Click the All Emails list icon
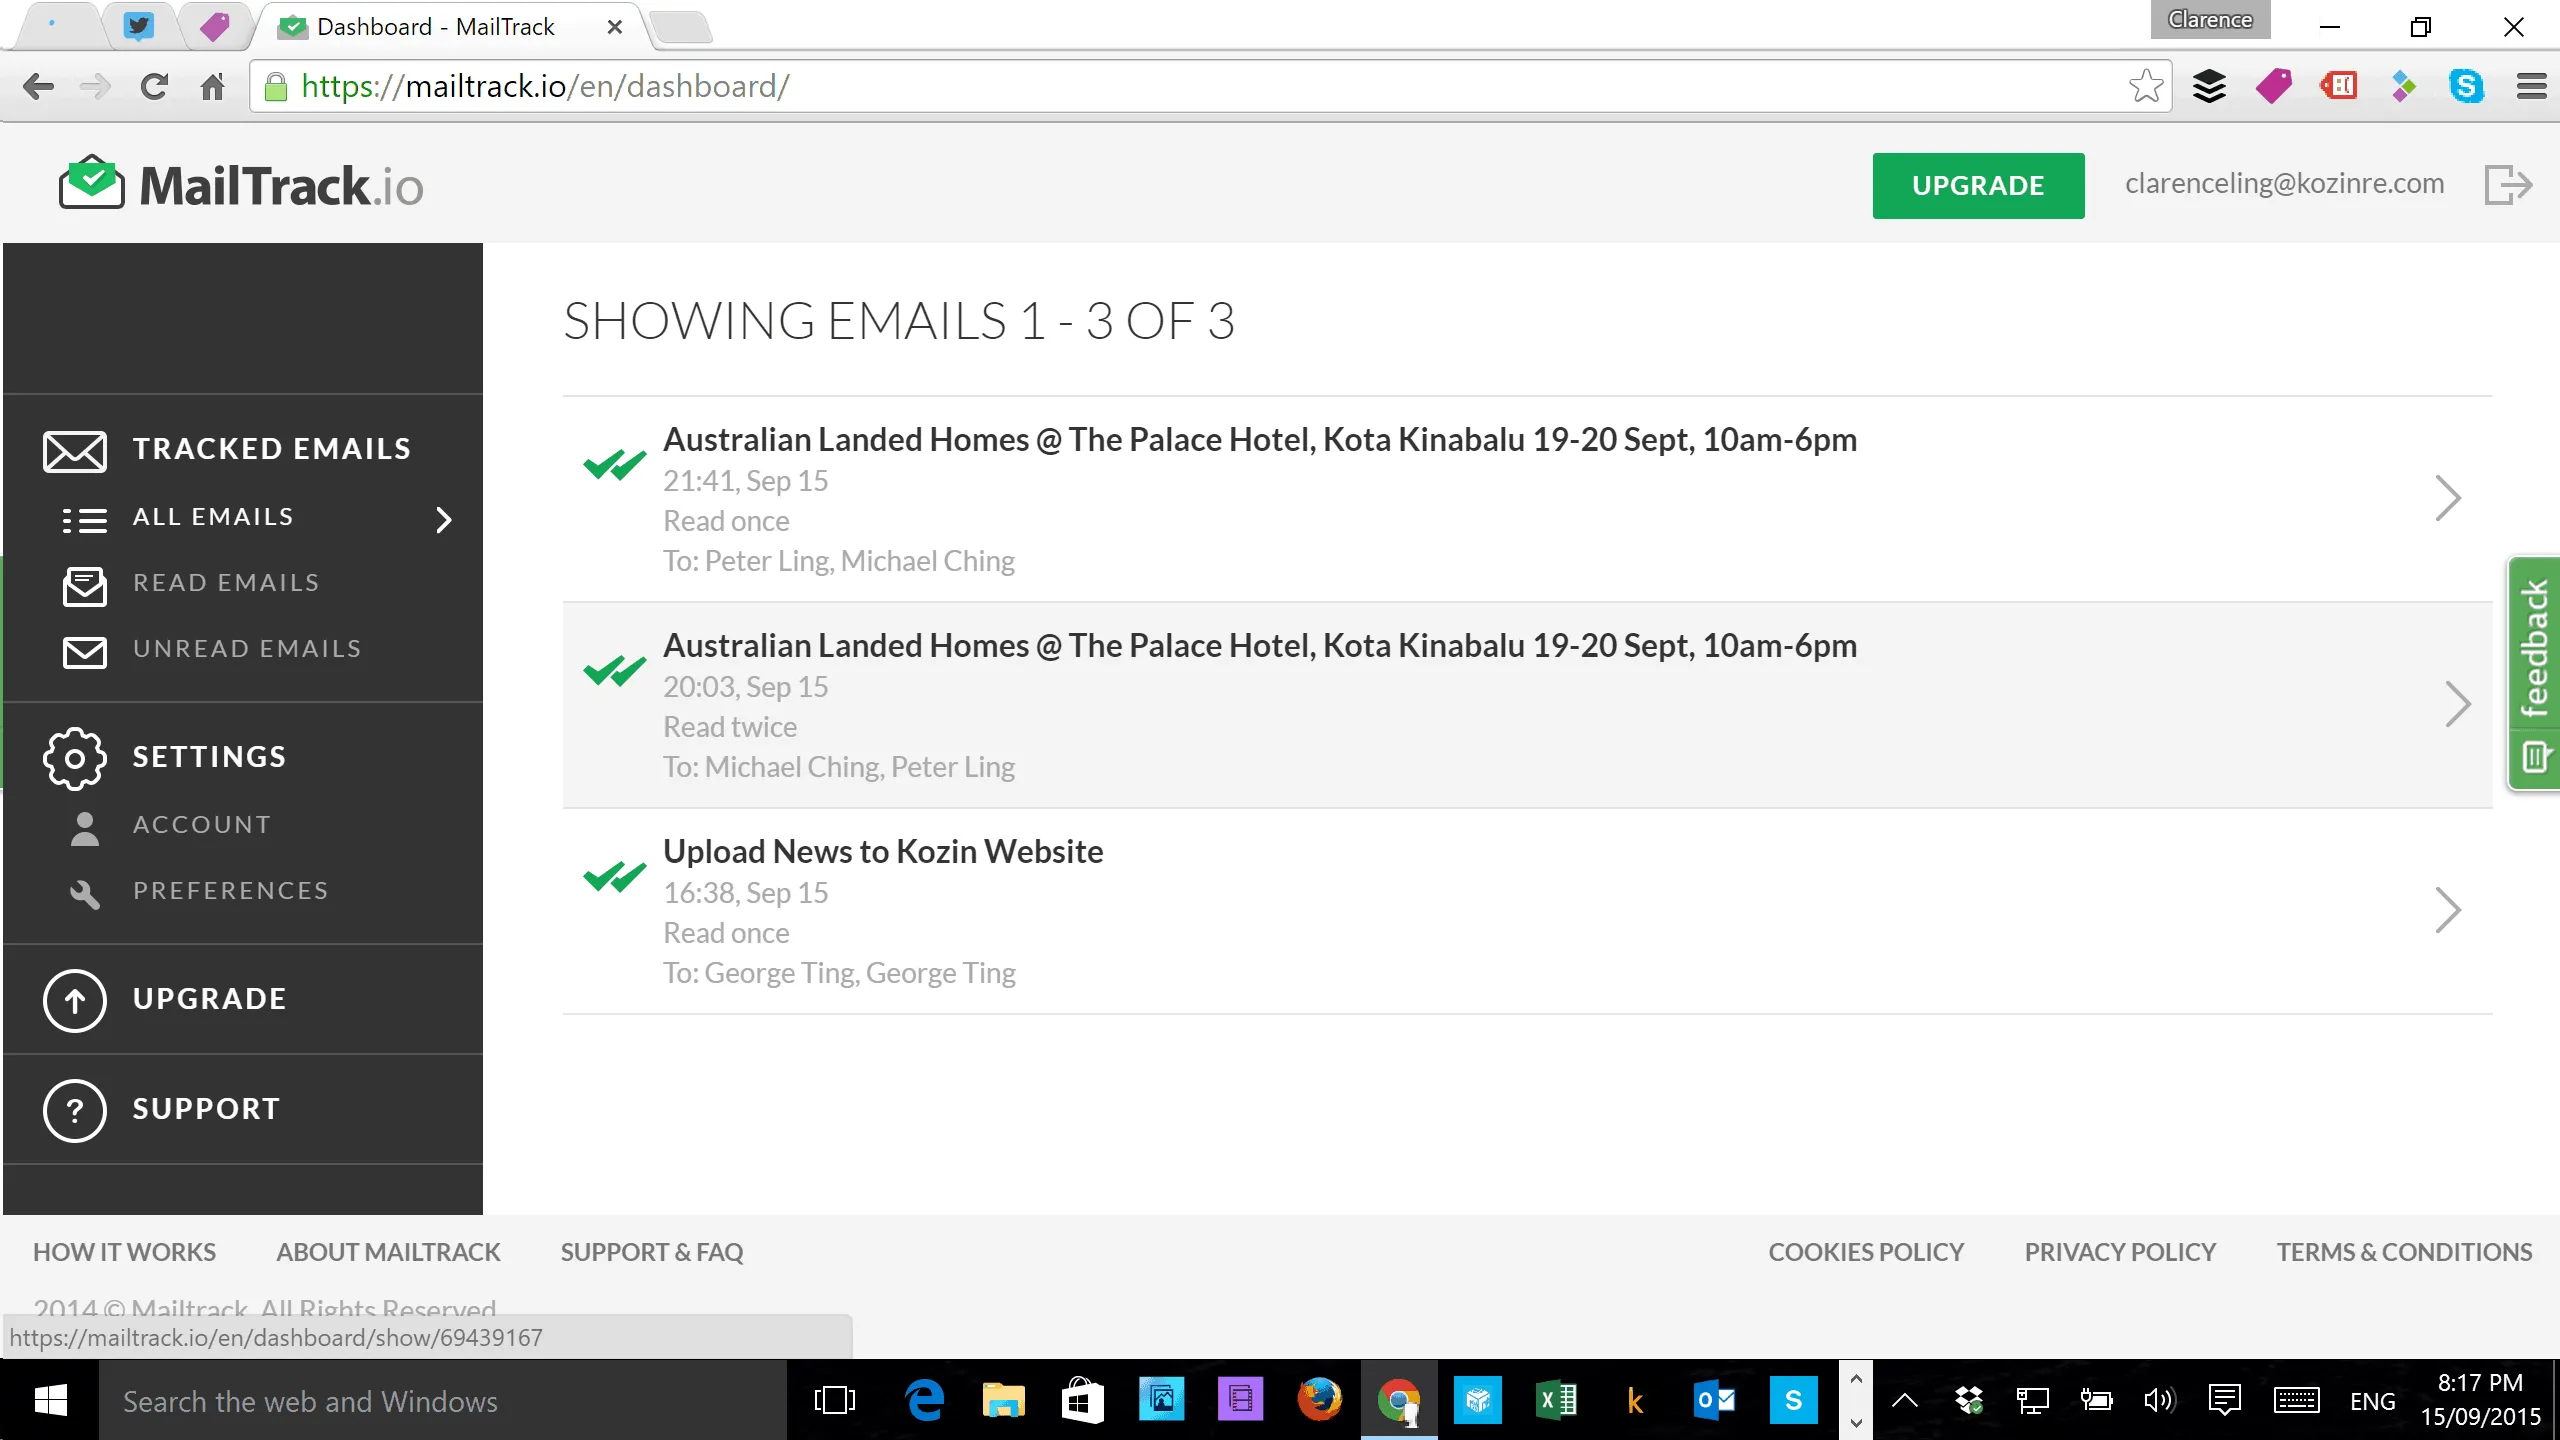The height and width of the screenshot is (1440, 2560). pos(85,520)
